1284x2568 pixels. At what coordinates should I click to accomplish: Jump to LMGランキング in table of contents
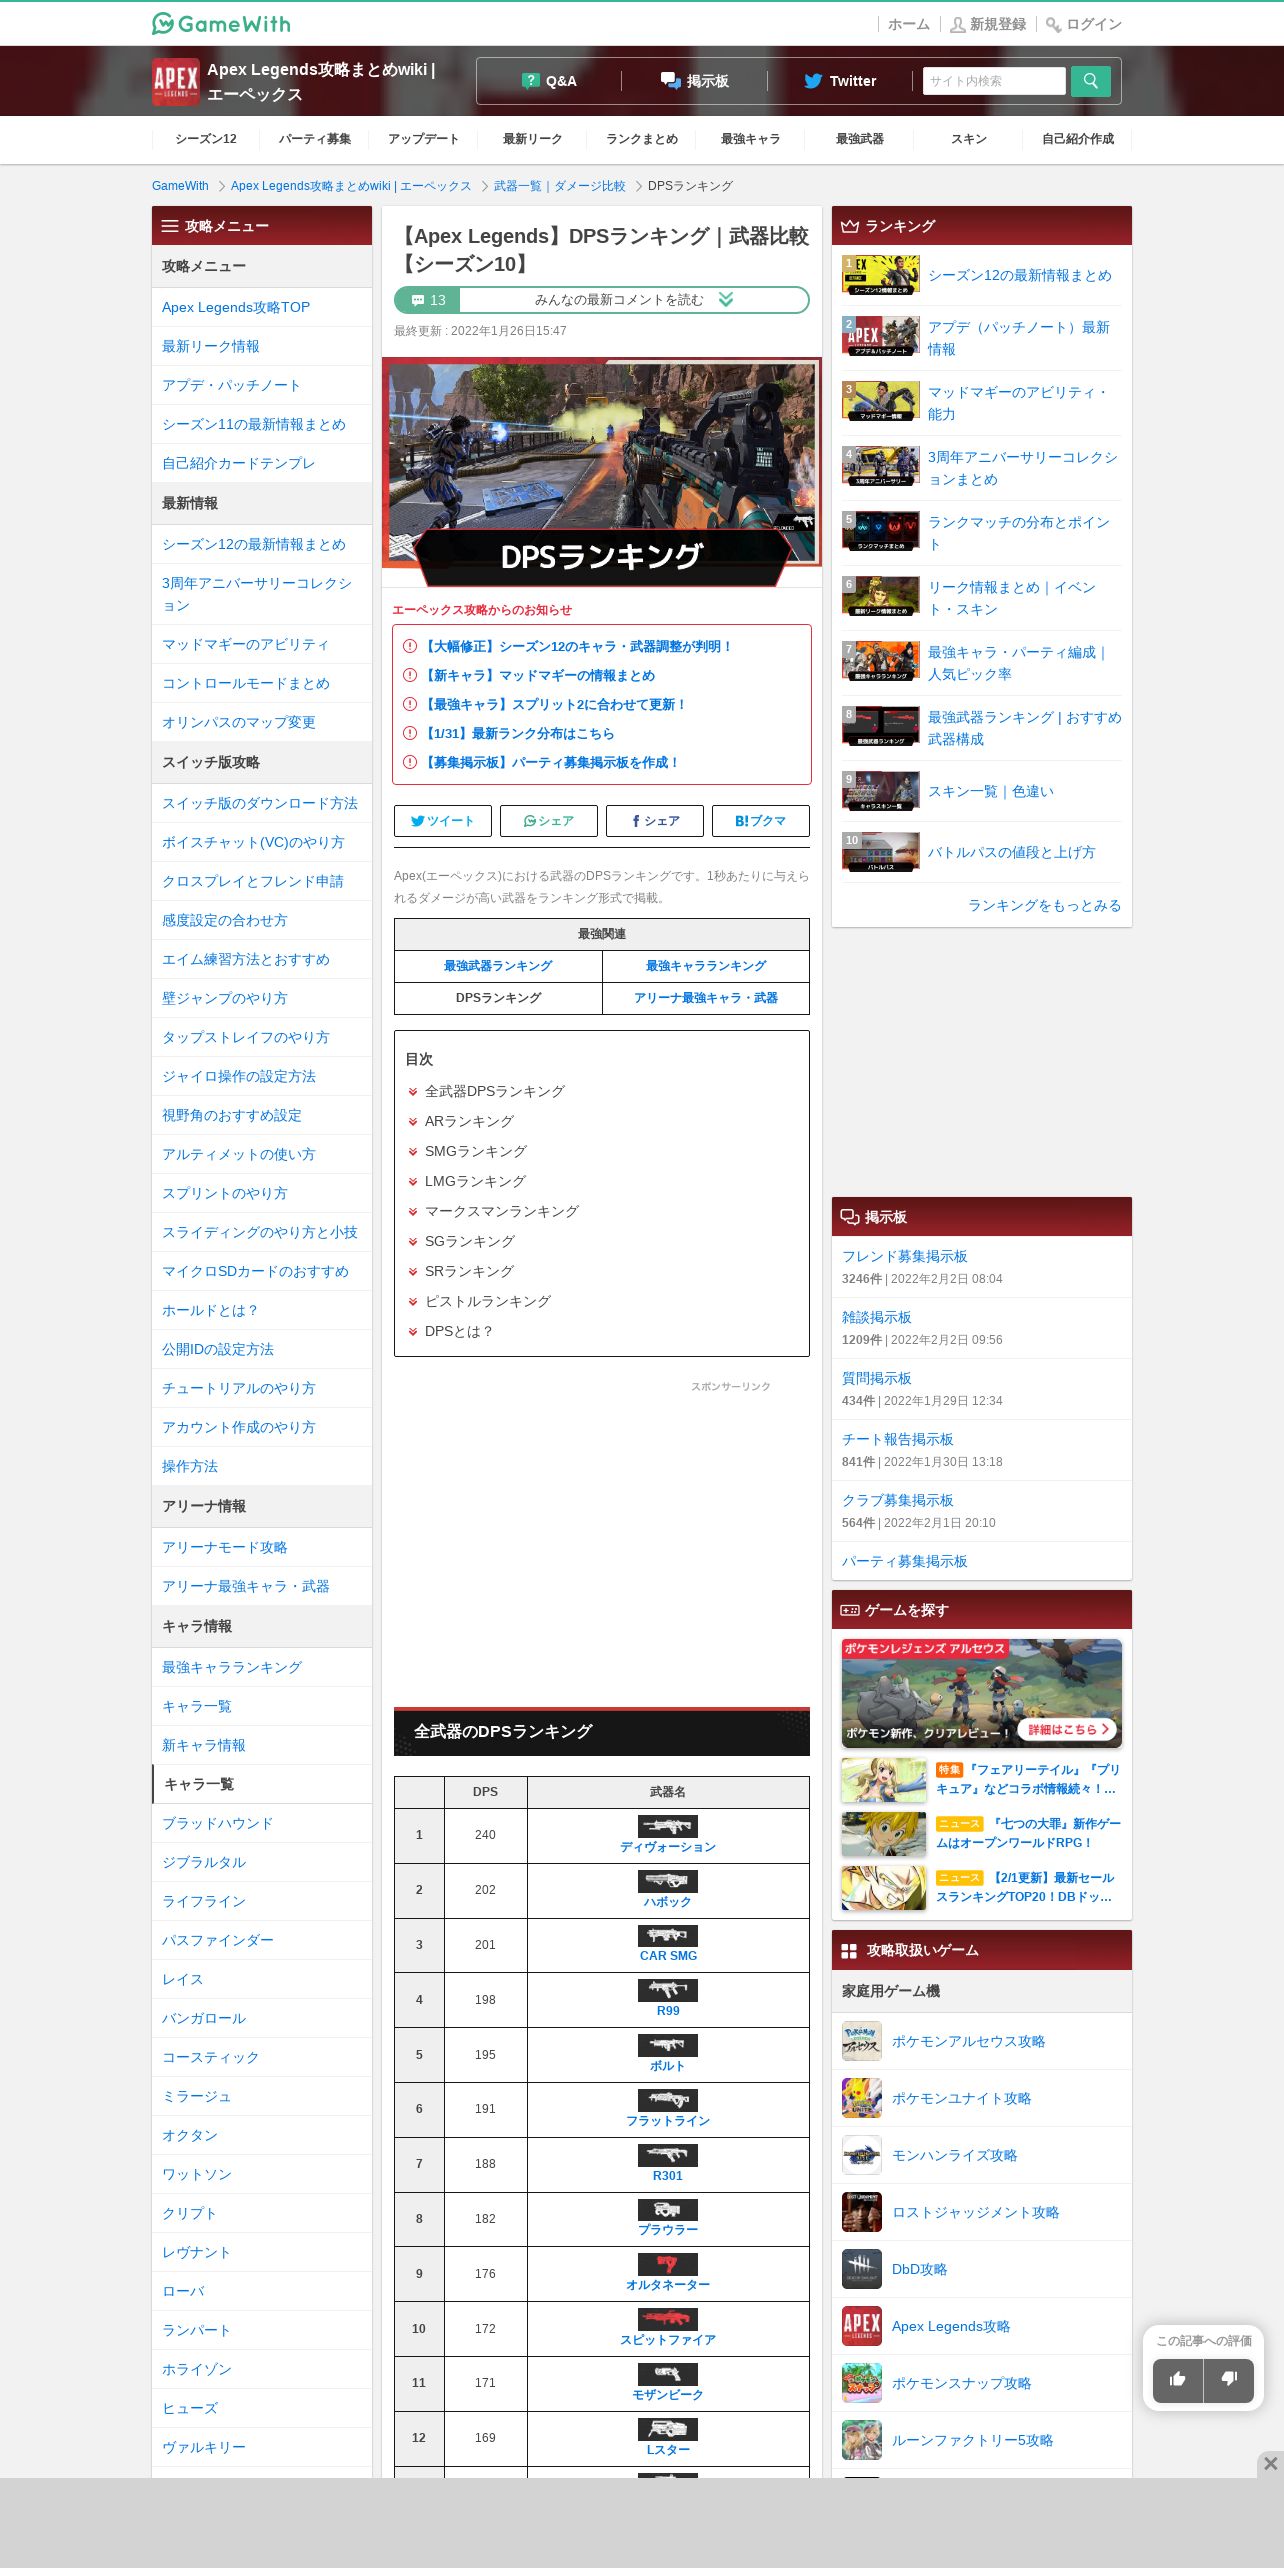[475, 1181]
